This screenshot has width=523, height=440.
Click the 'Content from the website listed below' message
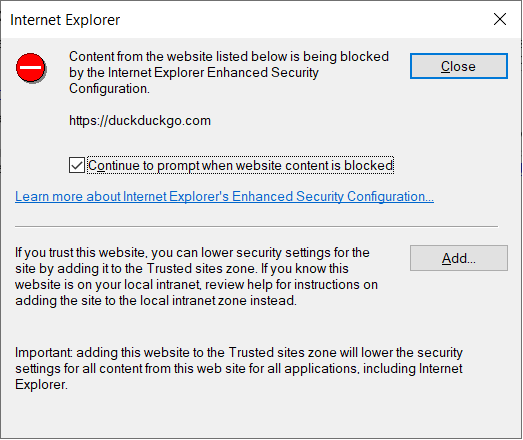229,72
